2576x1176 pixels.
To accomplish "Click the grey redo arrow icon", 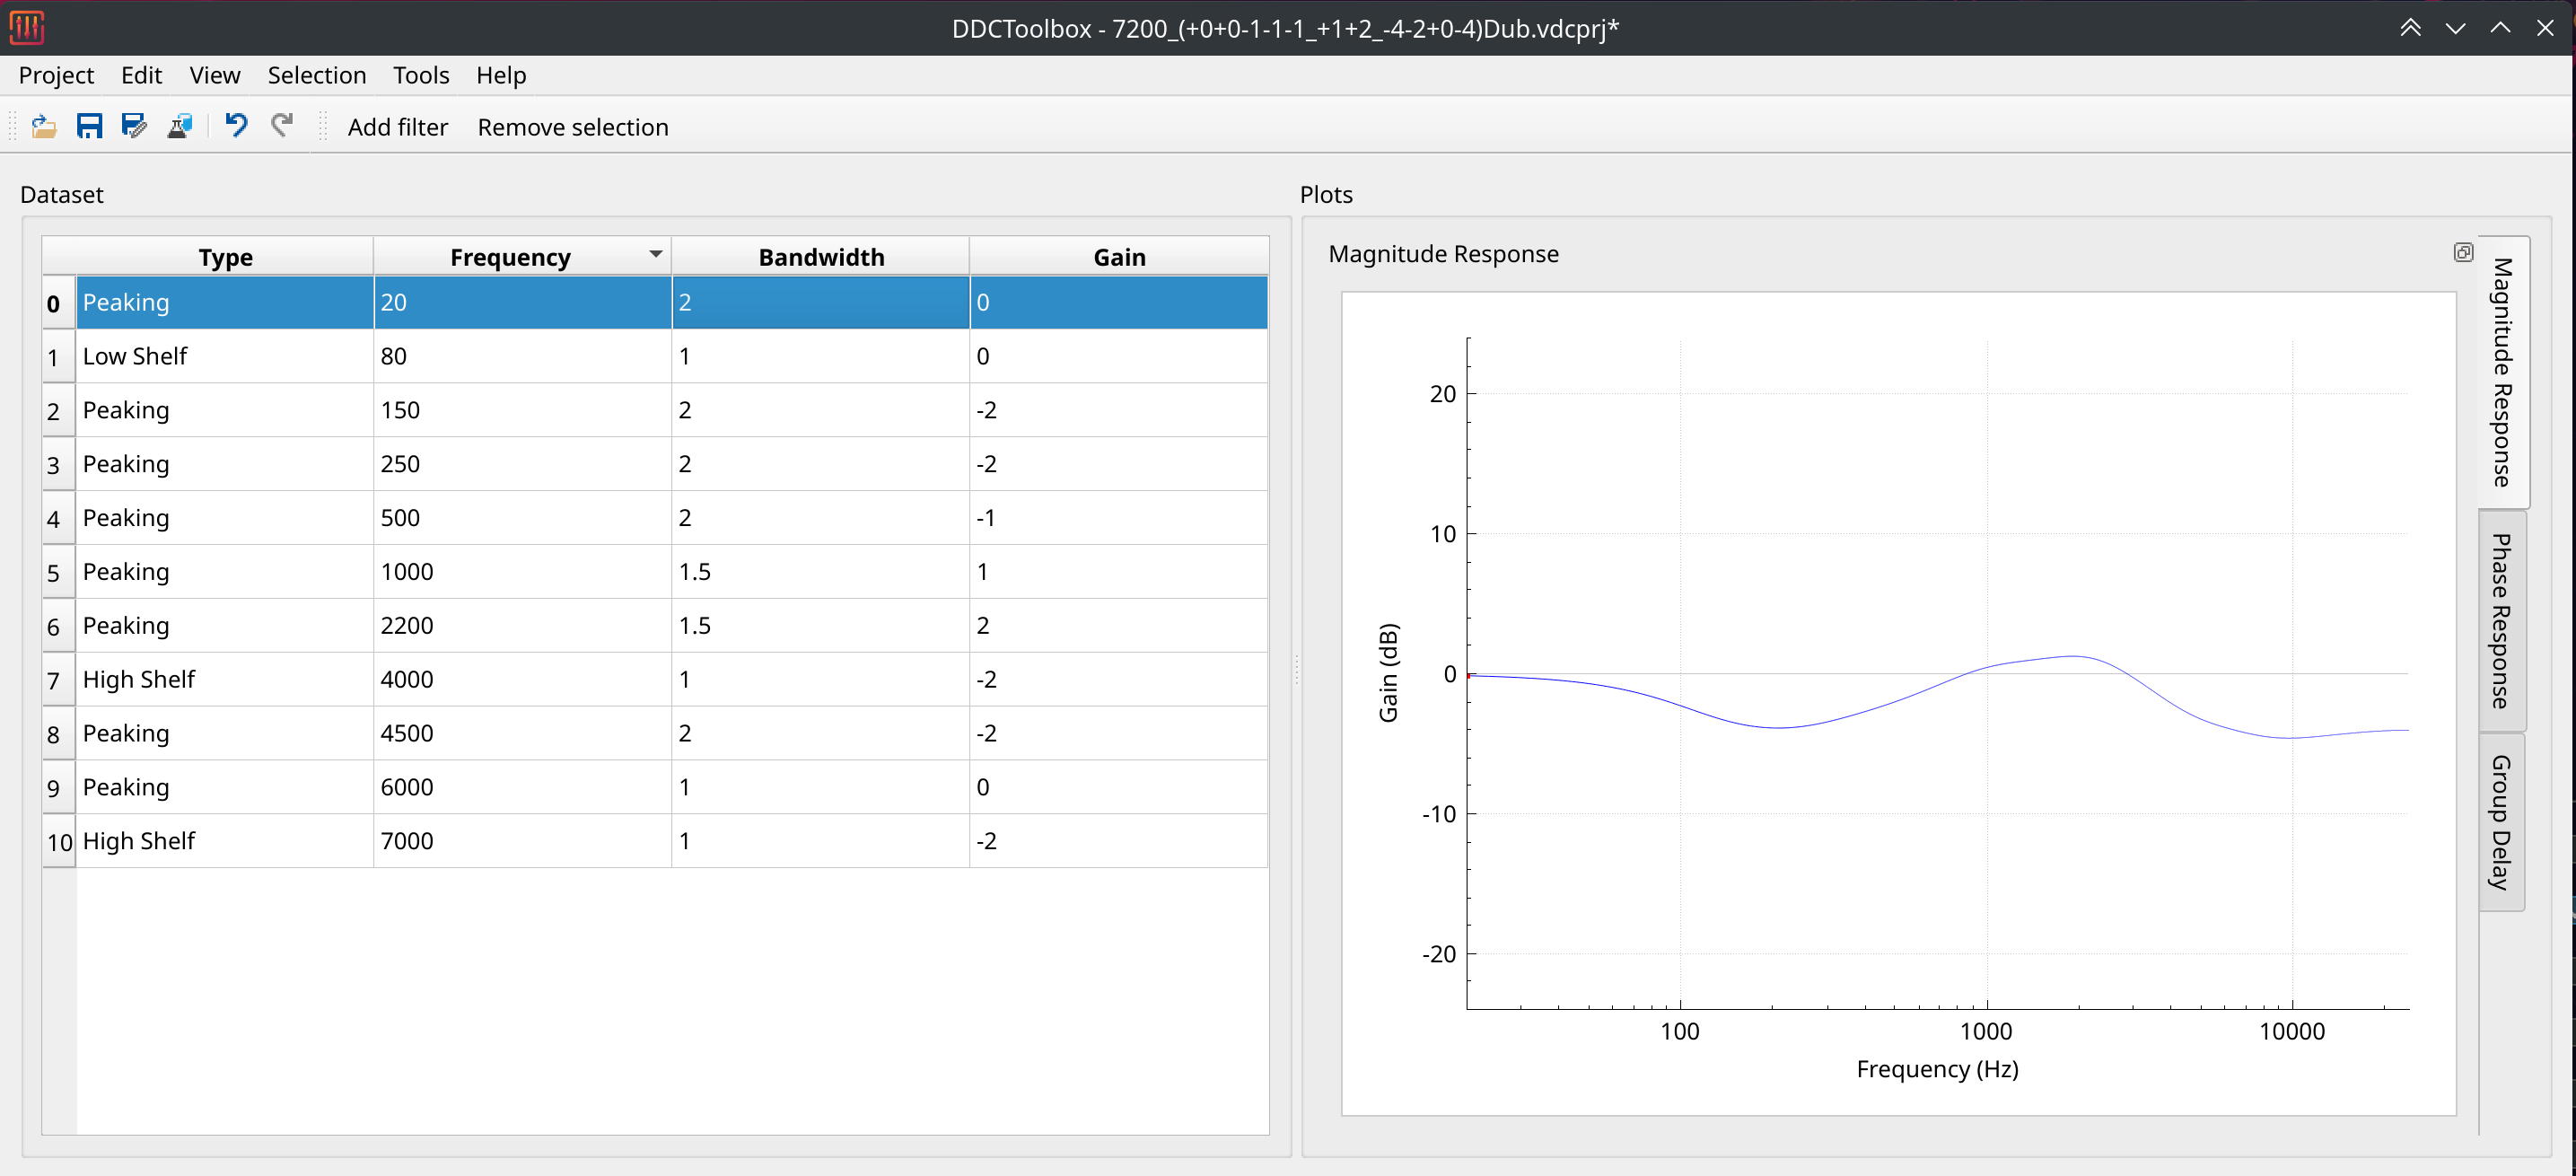I will pyautogui.click(x=282, y=126).
